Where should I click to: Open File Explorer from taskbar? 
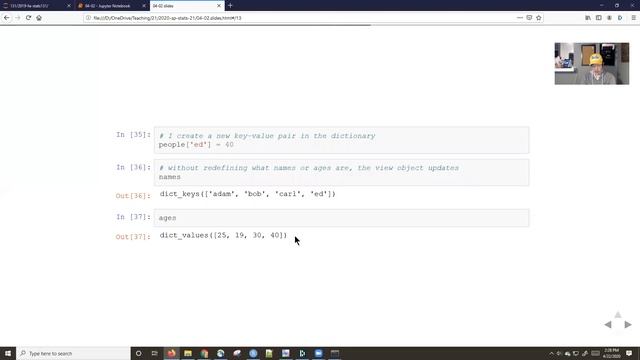coord(188,353)
